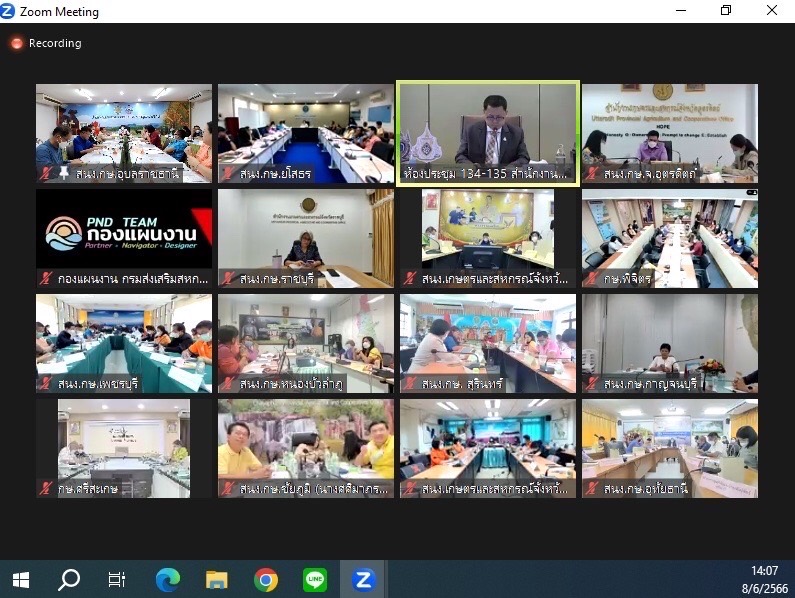Launch Google Chrome from the taskbar

coord(265,579)
